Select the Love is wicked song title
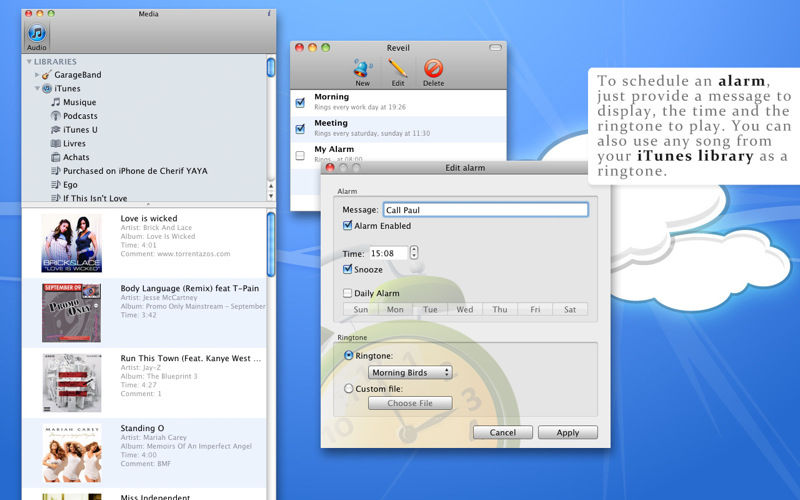Image resolution: width=800 pixels, height=500 pixels. (x=149, y=218)
